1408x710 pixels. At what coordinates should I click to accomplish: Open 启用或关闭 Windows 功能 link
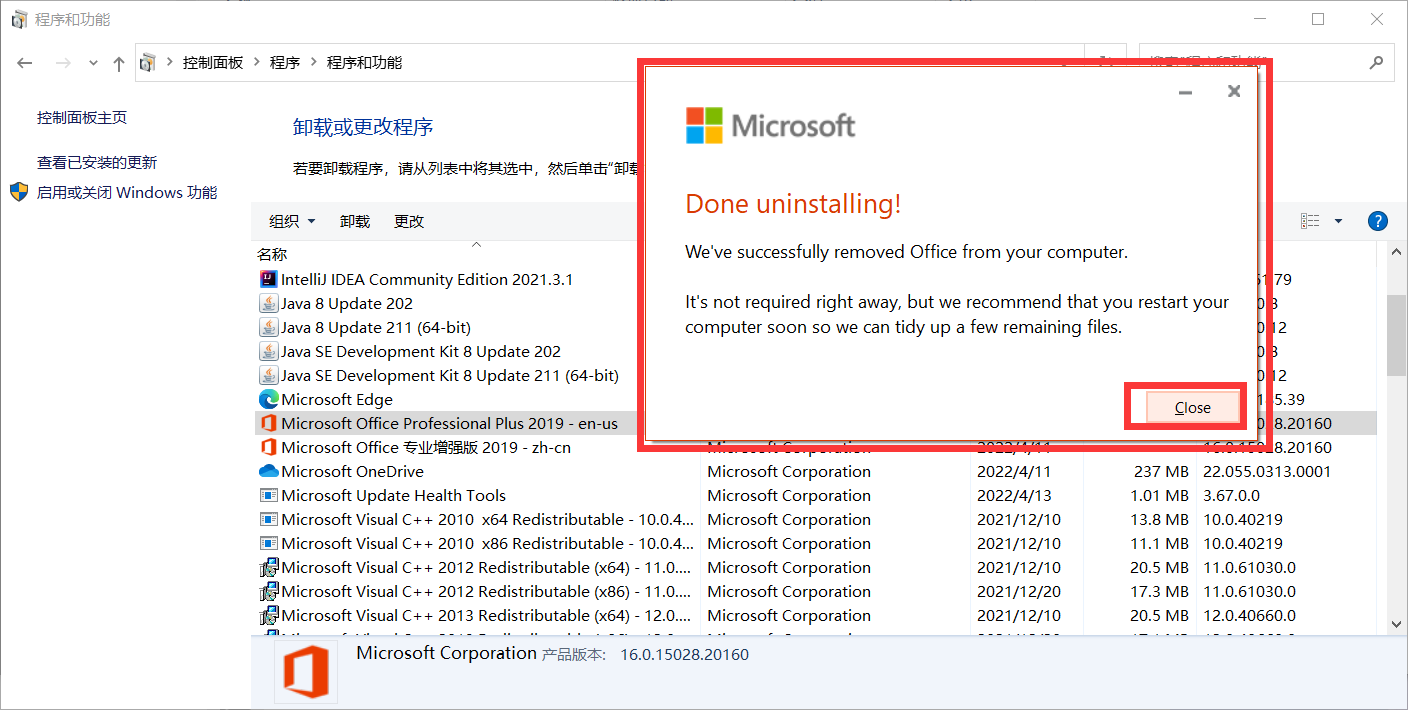pos(127,192)
